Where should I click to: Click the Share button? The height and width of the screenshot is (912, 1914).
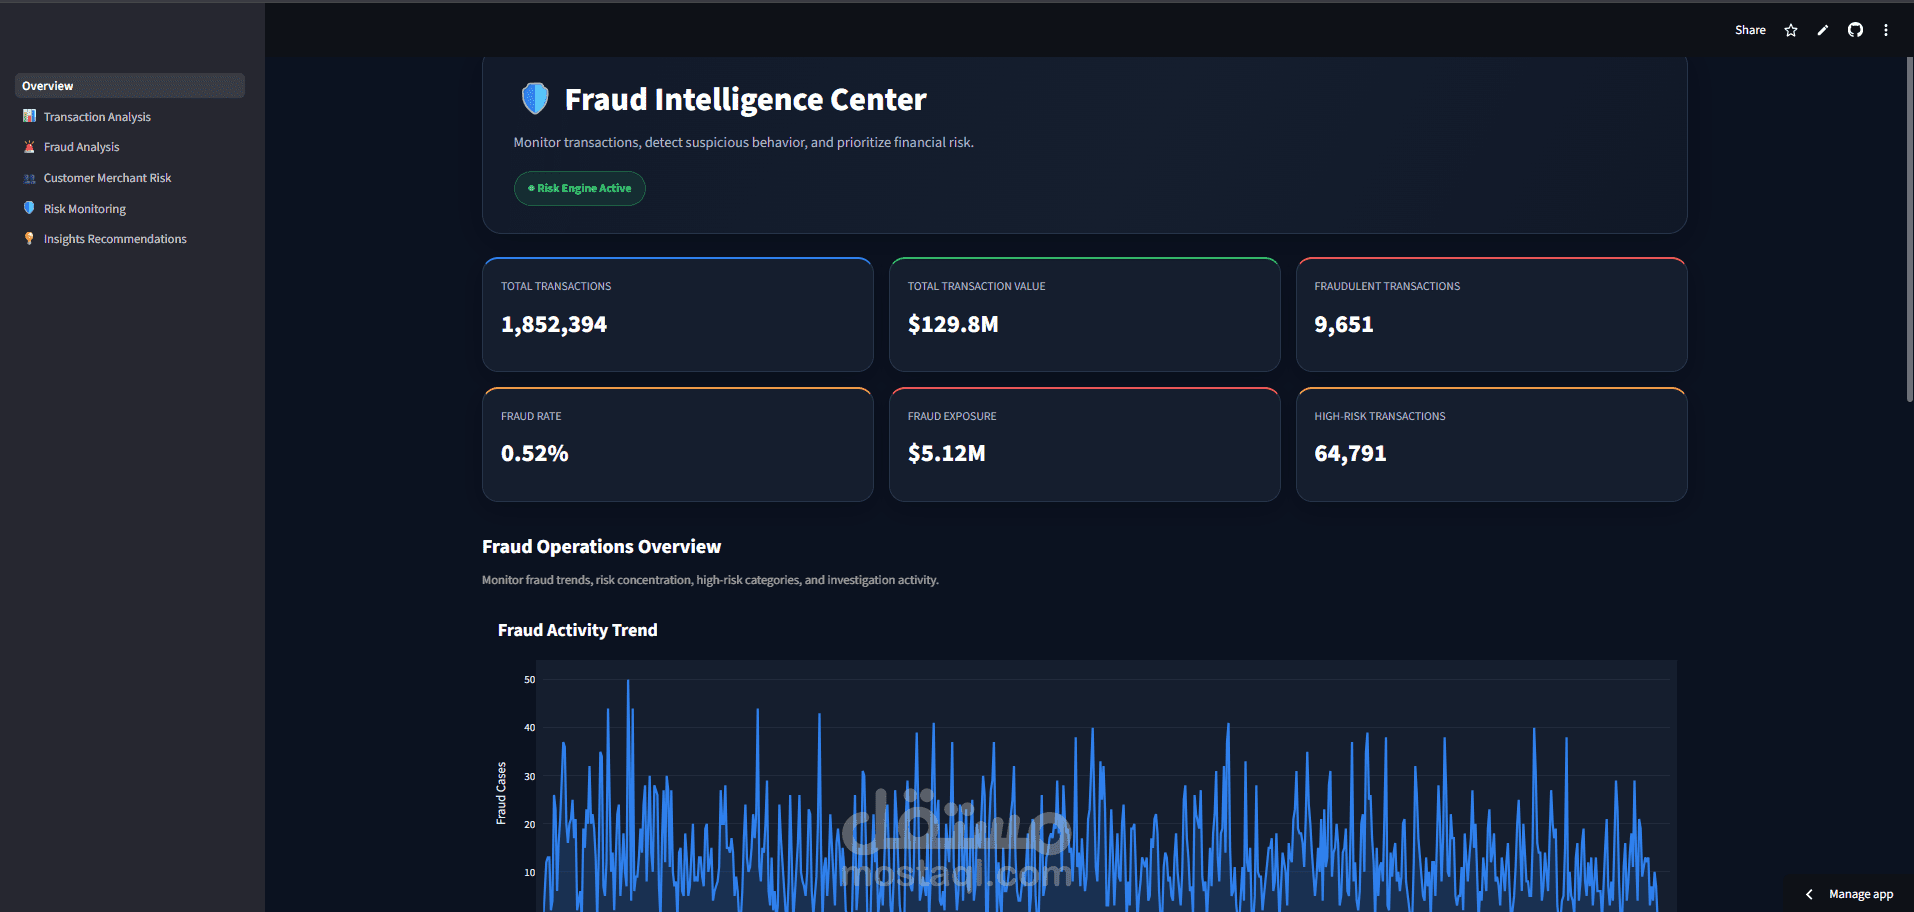[1750, 30]
